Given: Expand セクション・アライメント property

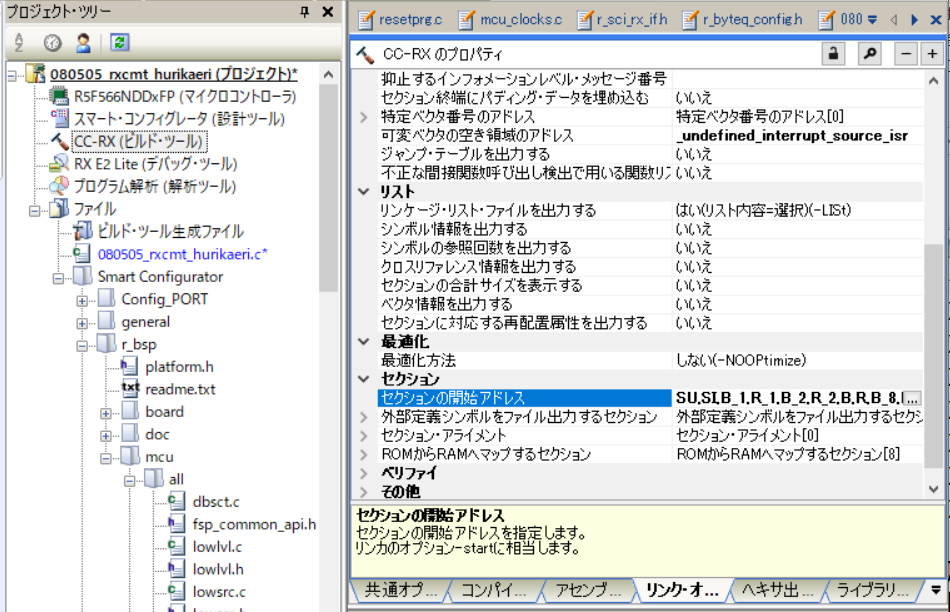Looking at the screenshot, I should click(x=364, y=436).
